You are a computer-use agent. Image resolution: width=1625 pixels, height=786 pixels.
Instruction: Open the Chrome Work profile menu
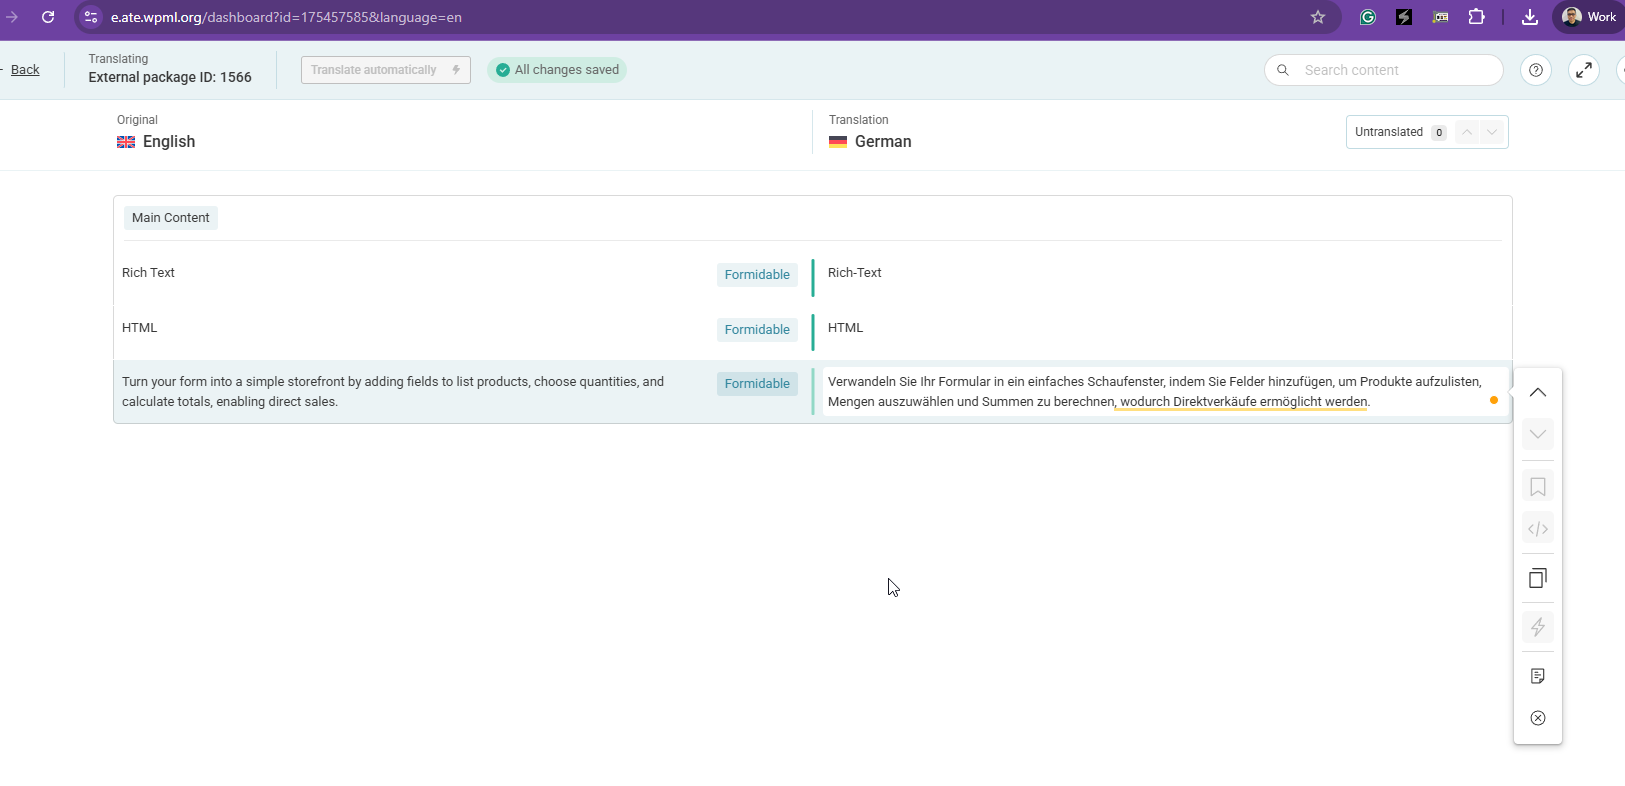[1589, 17]
